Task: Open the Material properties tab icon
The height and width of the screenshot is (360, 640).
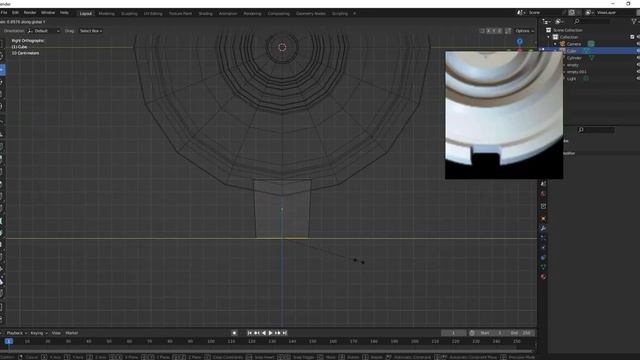Action: click(543, 277)
